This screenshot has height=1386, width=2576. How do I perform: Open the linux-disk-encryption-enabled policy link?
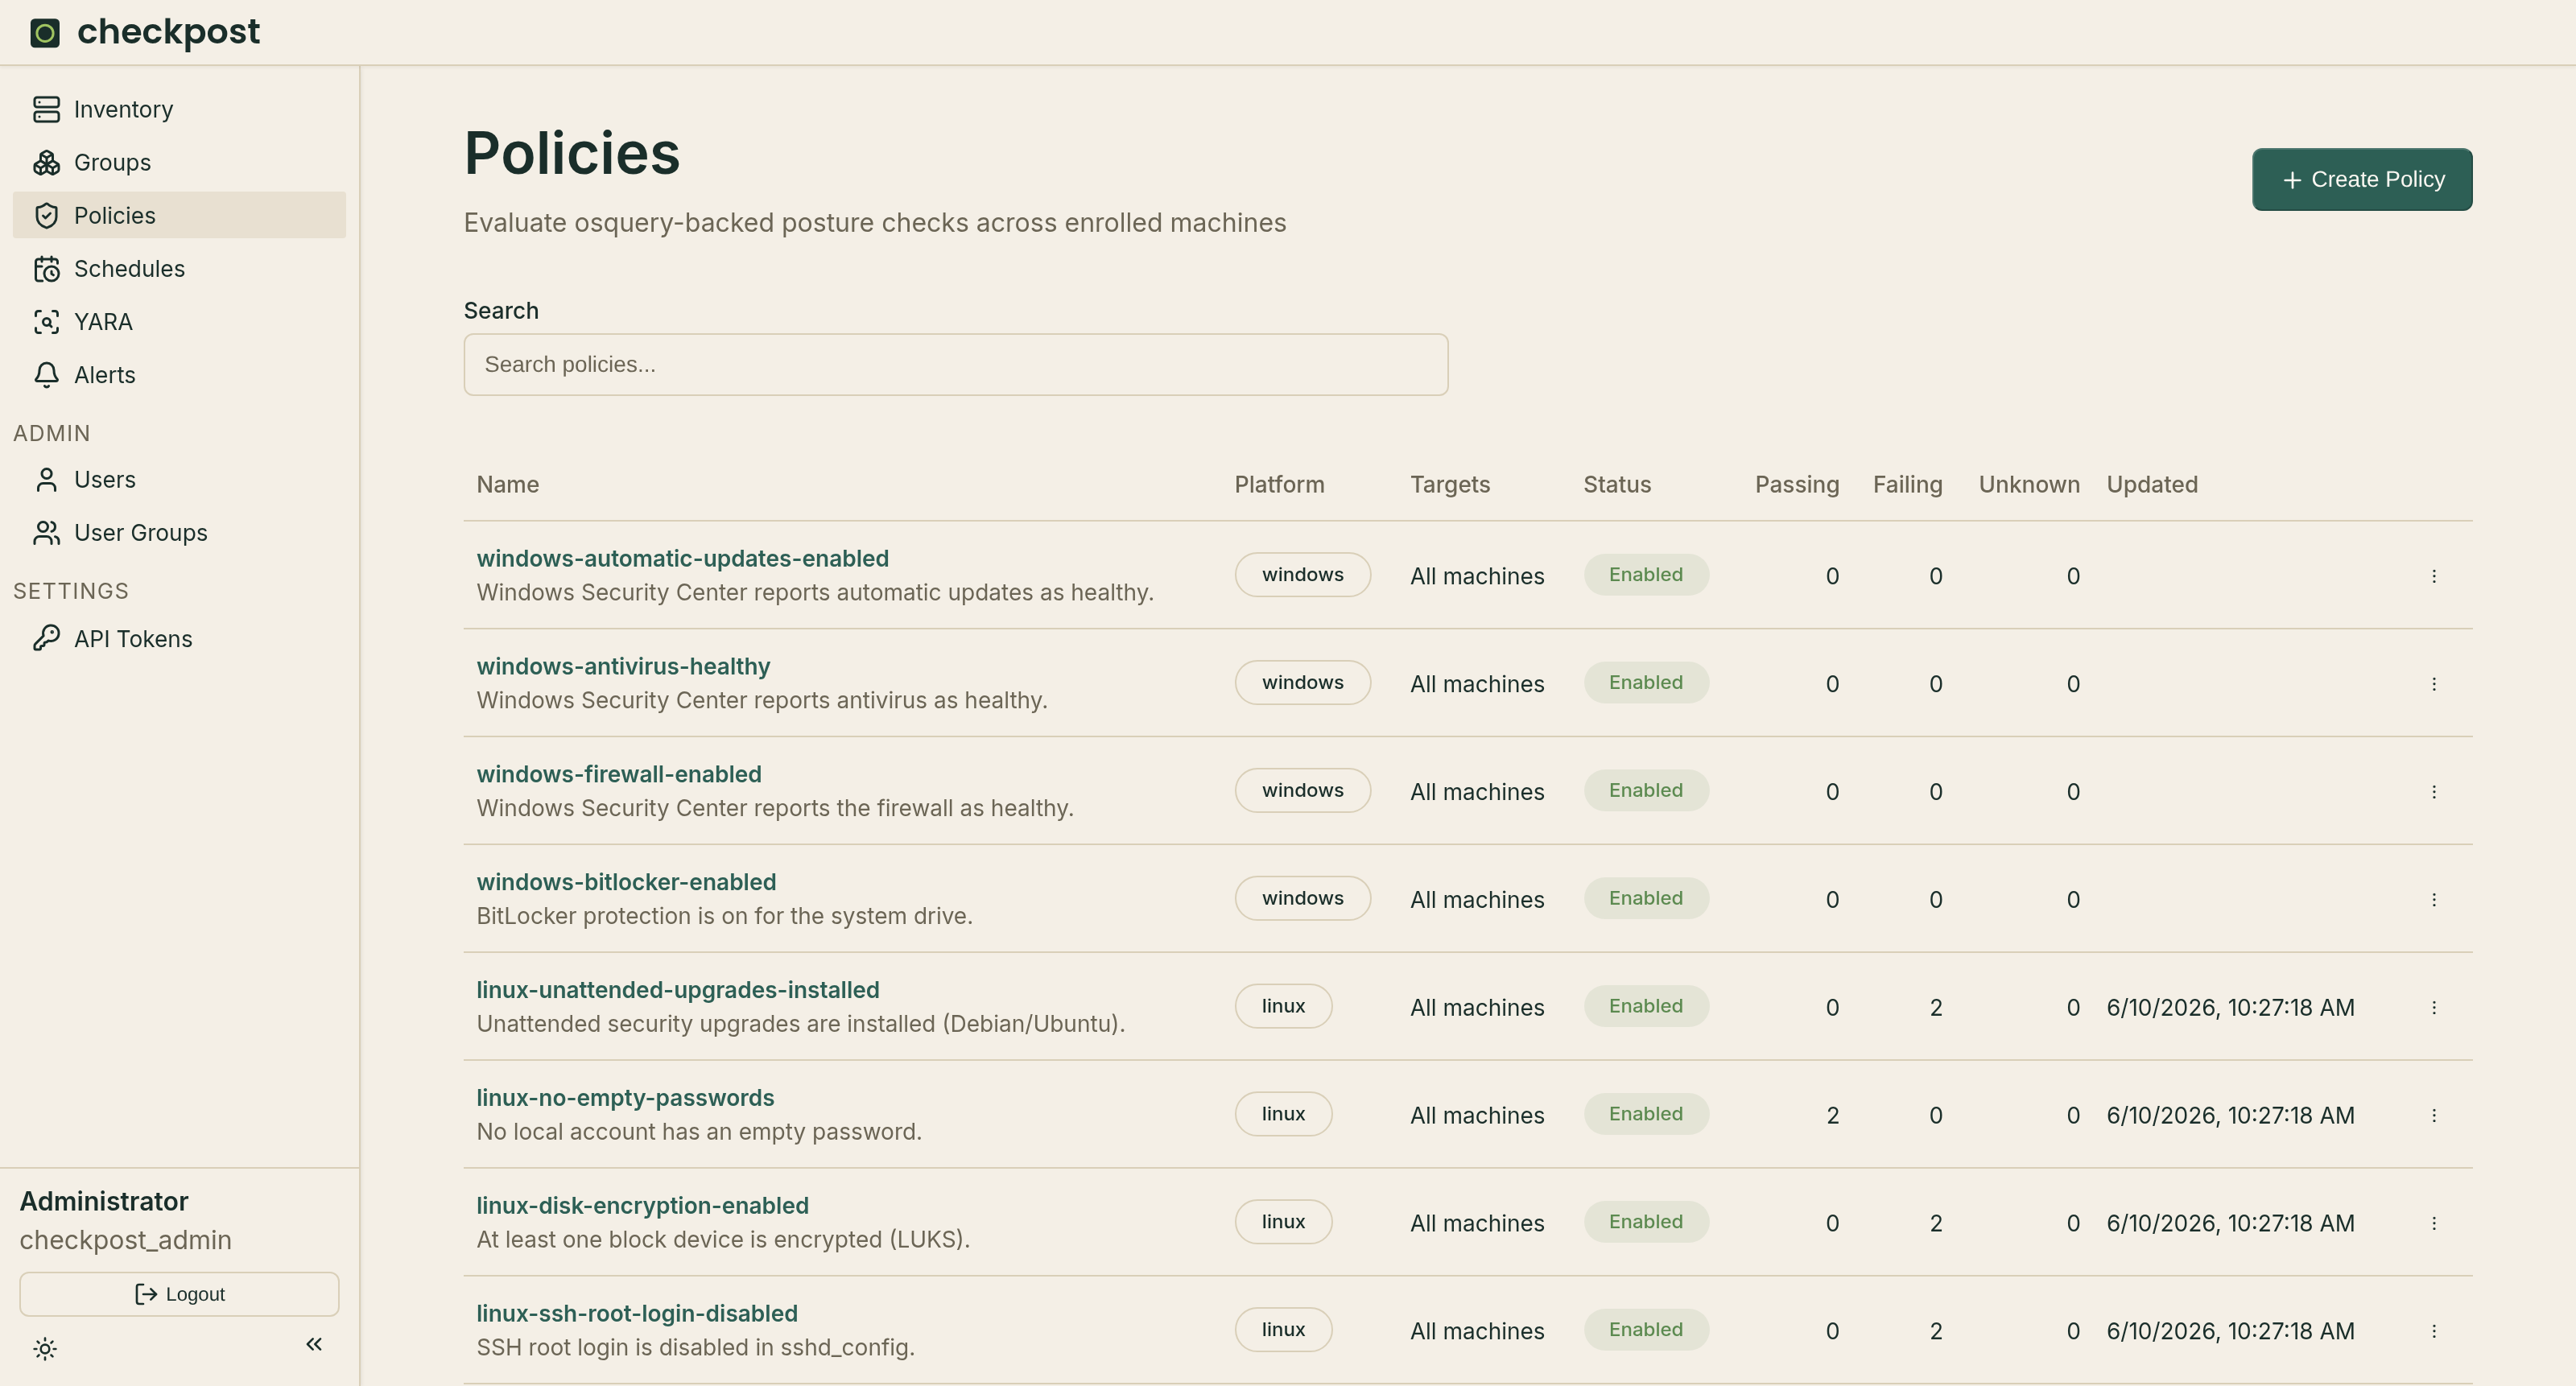click(x=642, y=1206)
